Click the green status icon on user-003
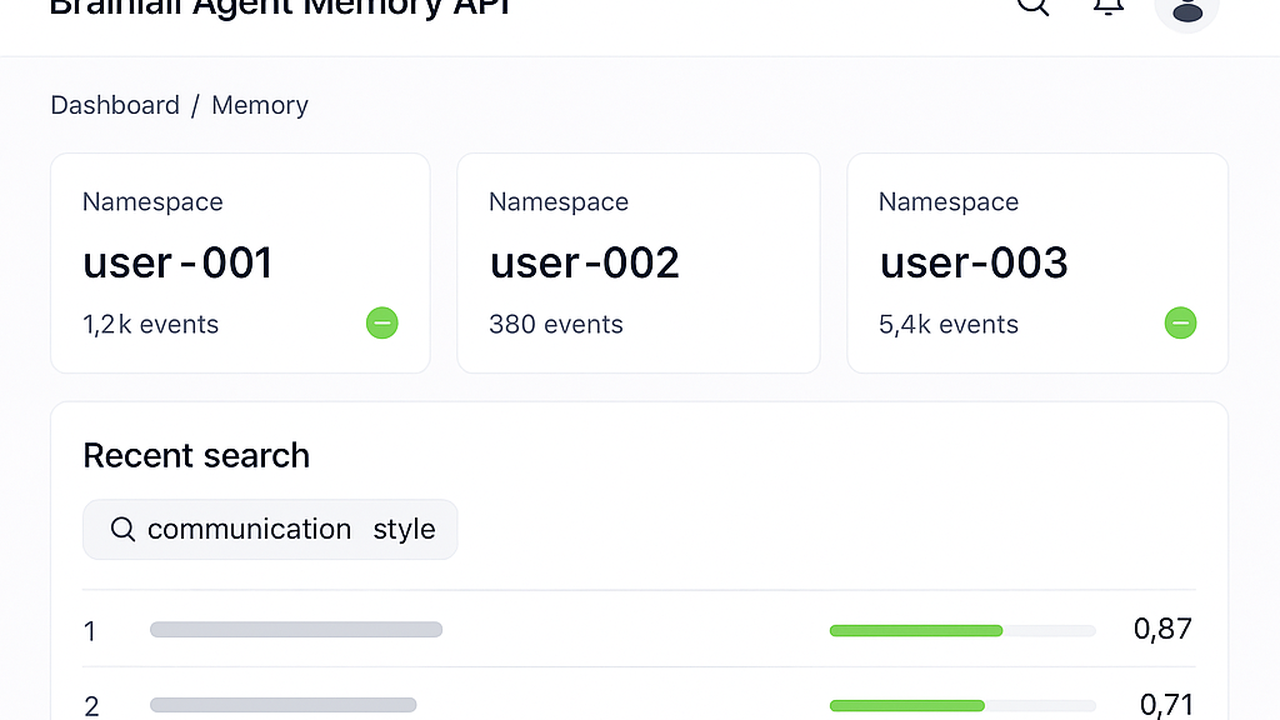This screenshot has width=1280, height=720. coord(1181,323)
